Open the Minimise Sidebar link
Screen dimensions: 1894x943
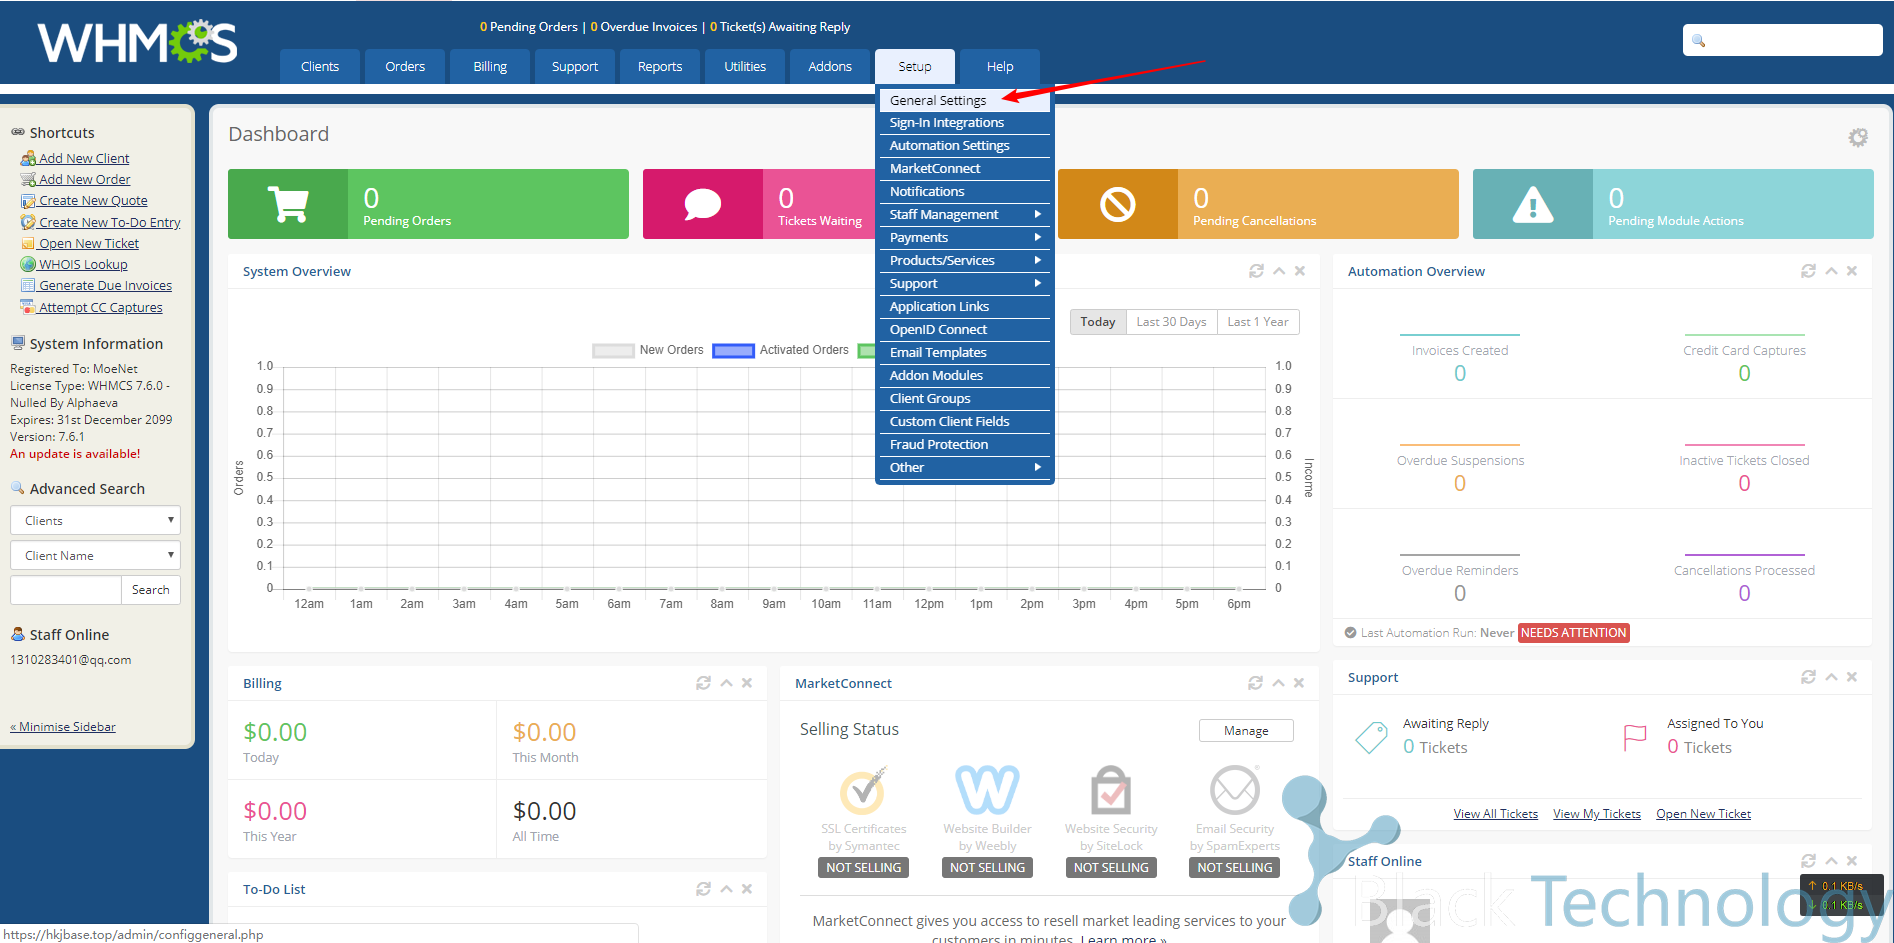coord(63,727)
